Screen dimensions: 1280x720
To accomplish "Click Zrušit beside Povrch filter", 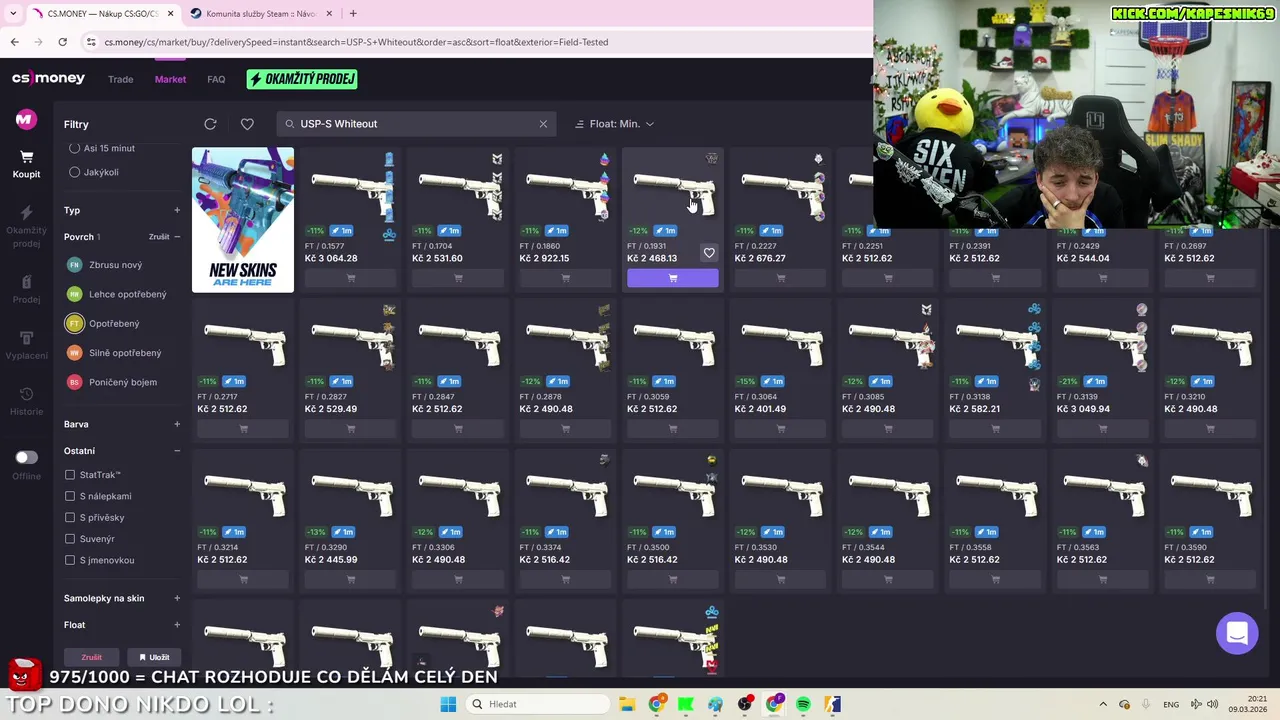I will pos(159,237).
